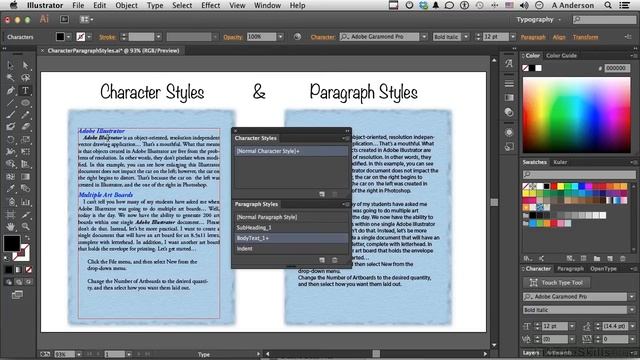Select the Direct Selection tool
Screen dimensions: 640x360
point(25,65)
